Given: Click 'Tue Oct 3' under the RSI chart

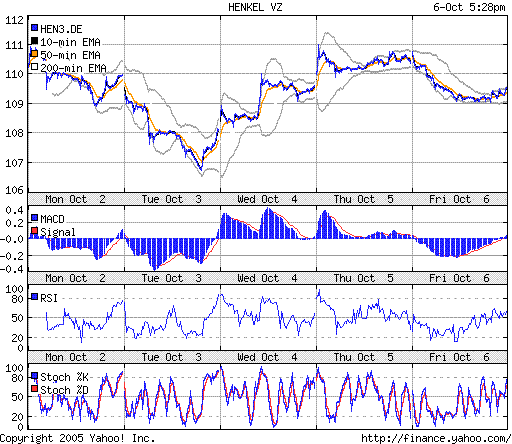Looking at the screenshot, I should 172,357.
